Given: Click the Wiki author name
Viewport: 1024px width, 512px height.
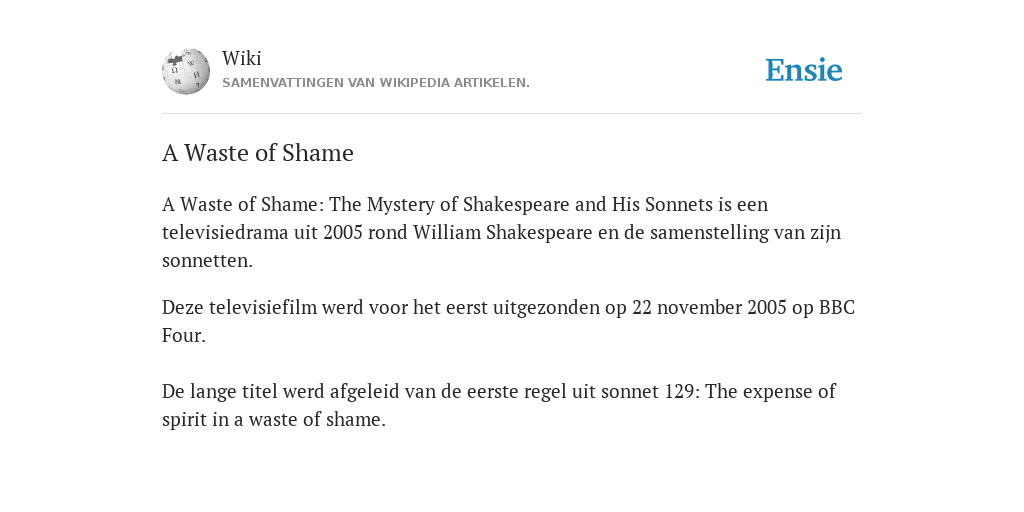Looking at the screenshot, I should coord(242,58).
